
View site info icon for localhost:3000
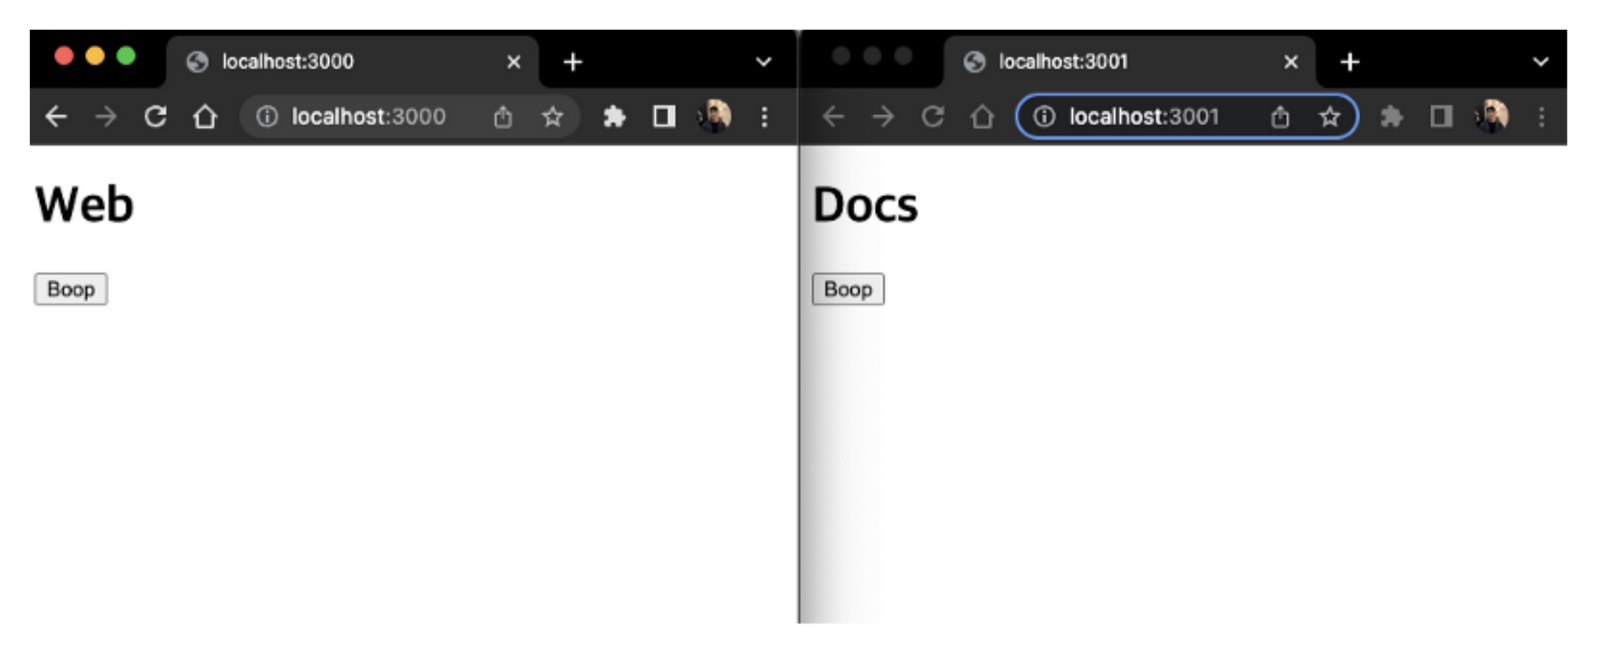coord(267,117)
